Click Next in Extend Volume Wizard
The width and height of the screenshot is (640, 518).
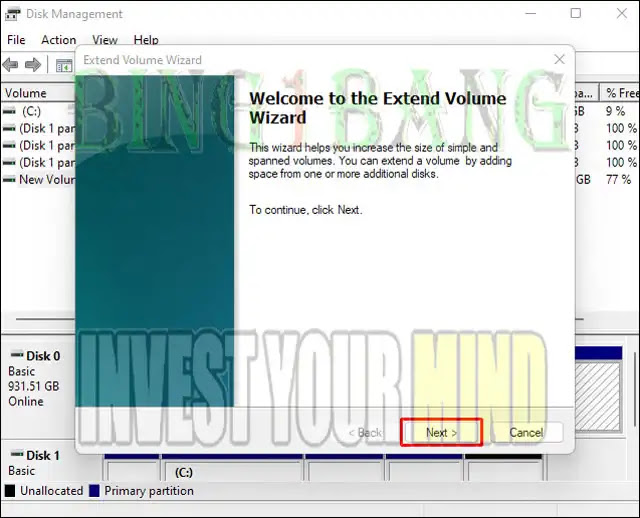441,432
